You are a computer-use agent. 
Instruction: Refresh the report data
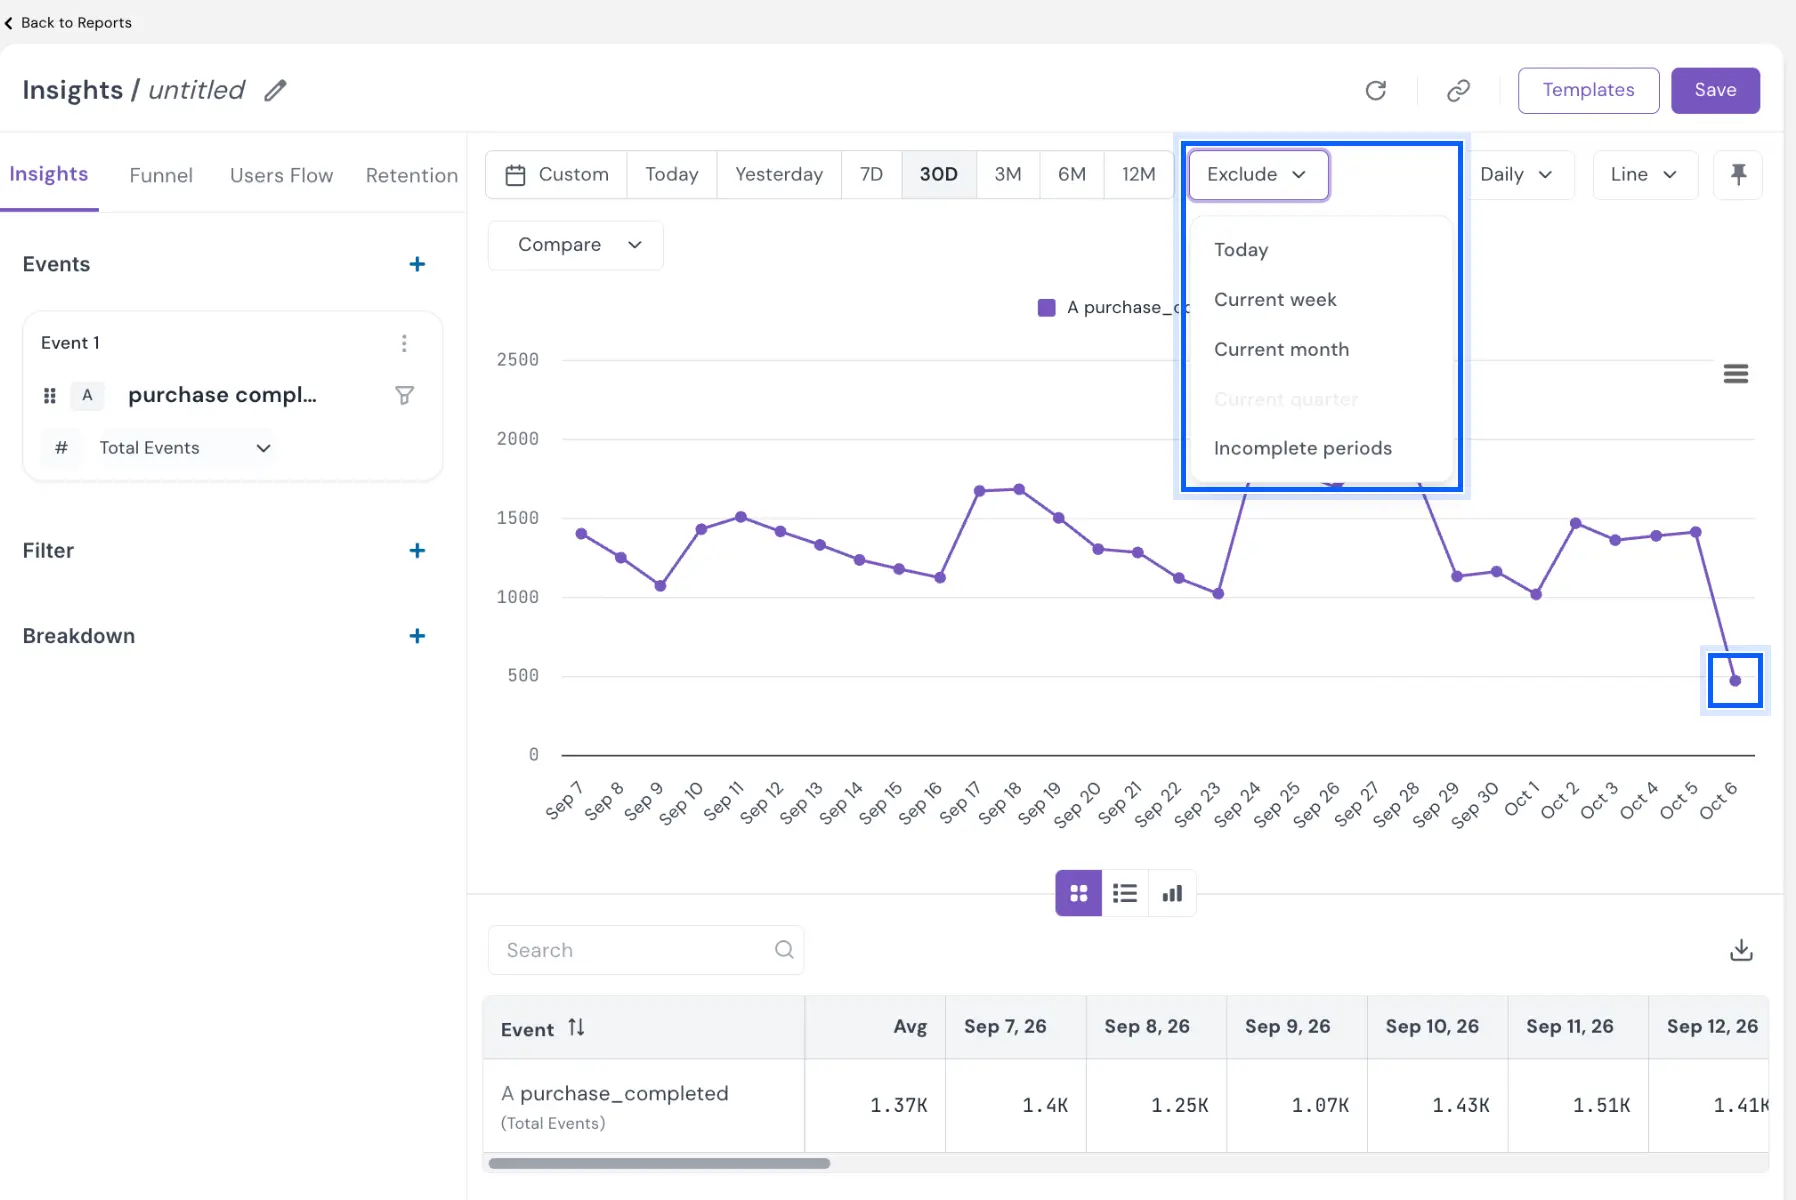pyautogui.click(x=1376, y=91)
